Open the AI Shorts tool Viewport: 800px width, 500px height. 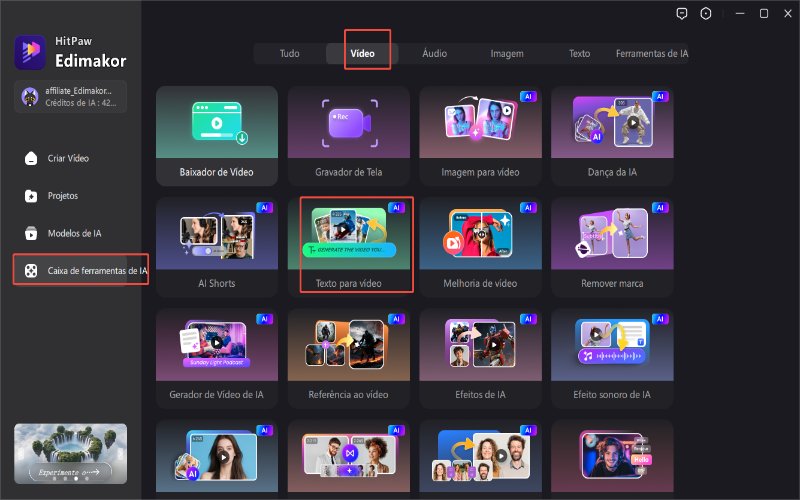point(217,247)
